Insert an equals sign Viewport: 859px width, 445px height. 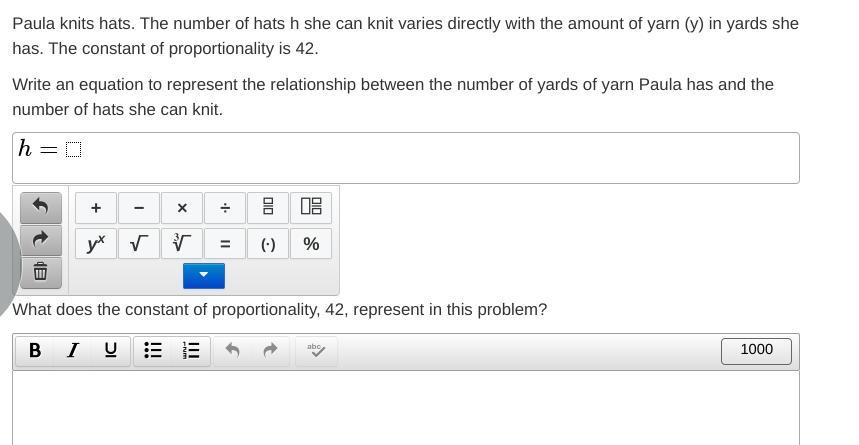225,244
